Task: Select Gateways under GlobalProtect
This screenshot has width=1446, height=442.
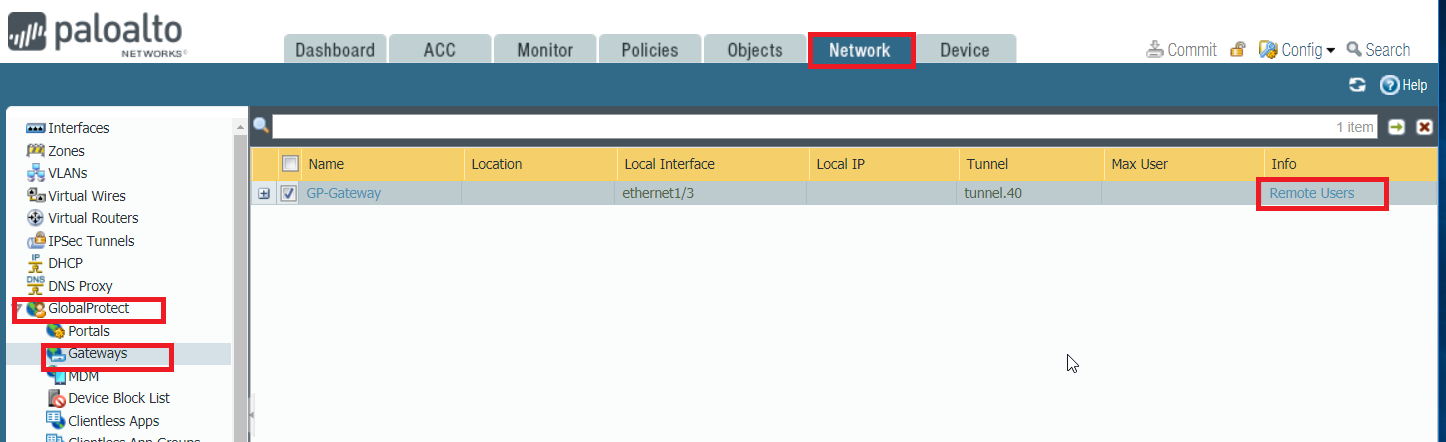Action: pos(98,353)
